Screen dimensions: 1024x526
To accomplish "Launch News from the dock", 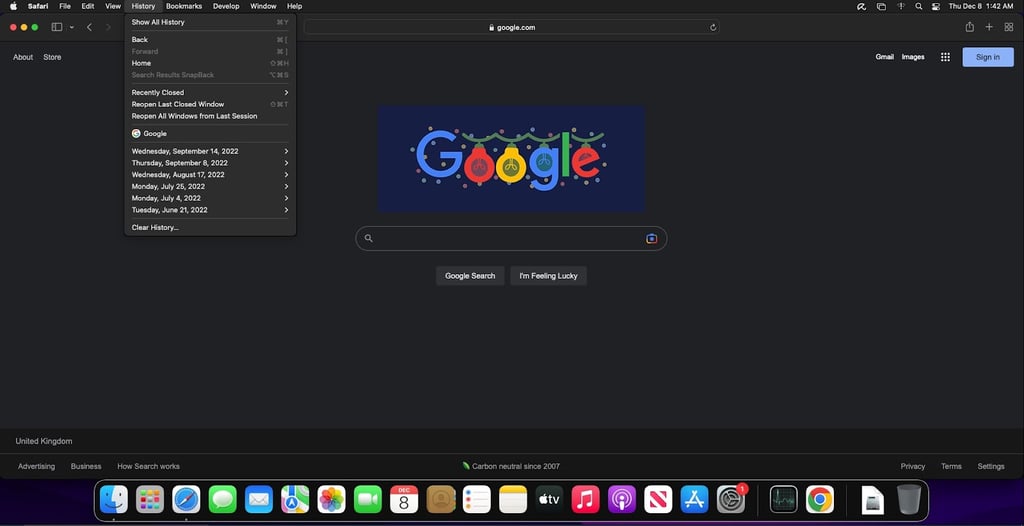I will (658, 500).
